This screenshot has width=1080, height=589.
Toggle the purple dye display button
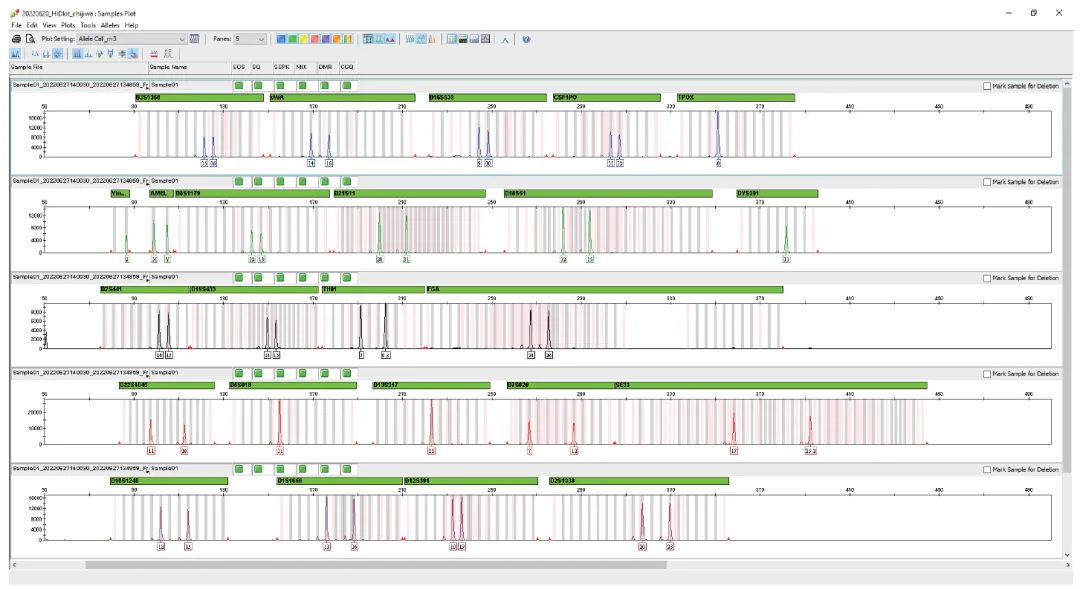coord(325,39)
